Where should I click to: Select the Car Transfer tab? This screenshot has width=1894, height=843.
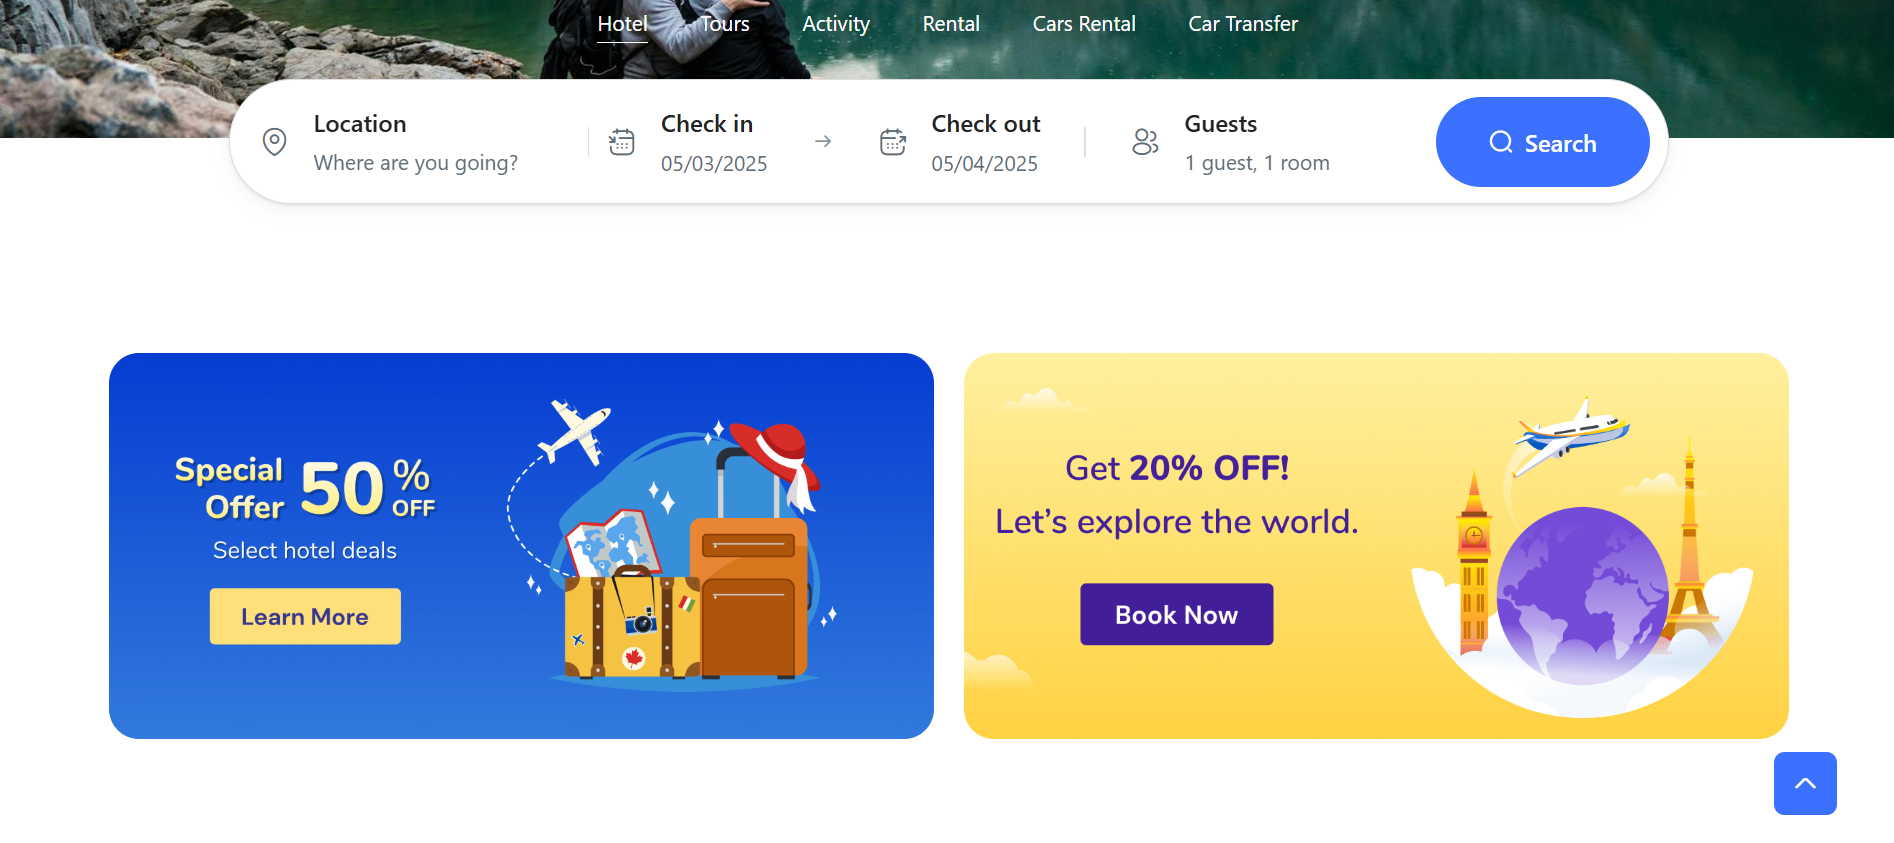pyautogui.click(x=1243, y=24)
